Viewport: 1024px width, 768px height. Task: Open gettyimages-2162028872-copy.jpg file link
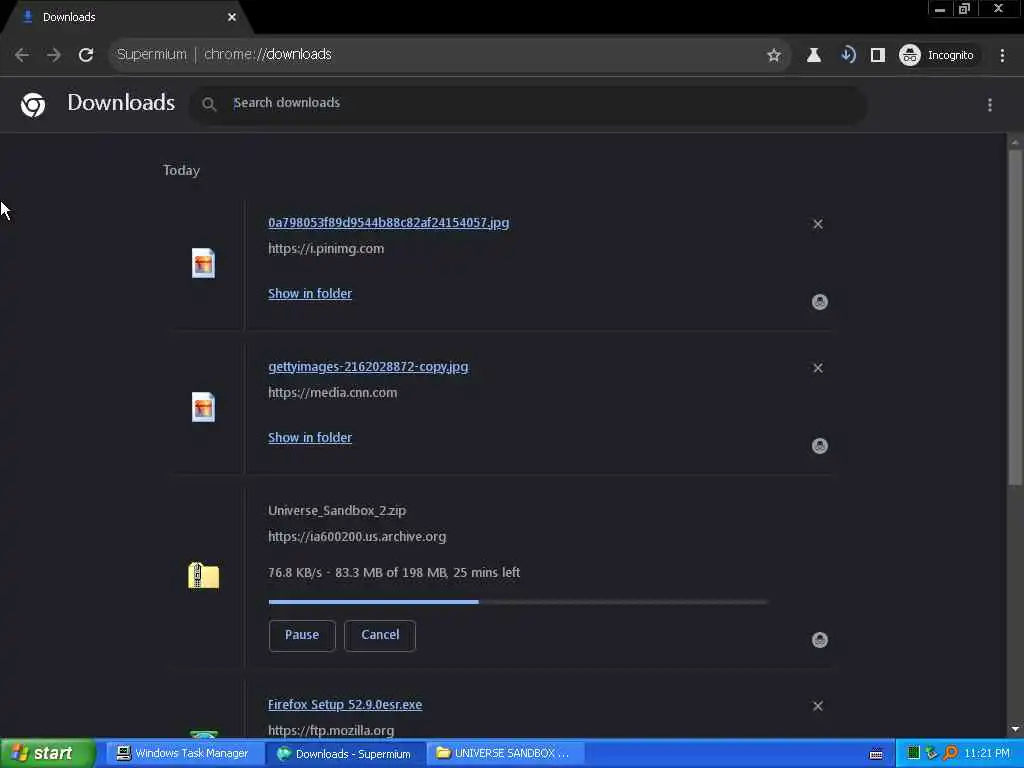[x=368, y=366]
